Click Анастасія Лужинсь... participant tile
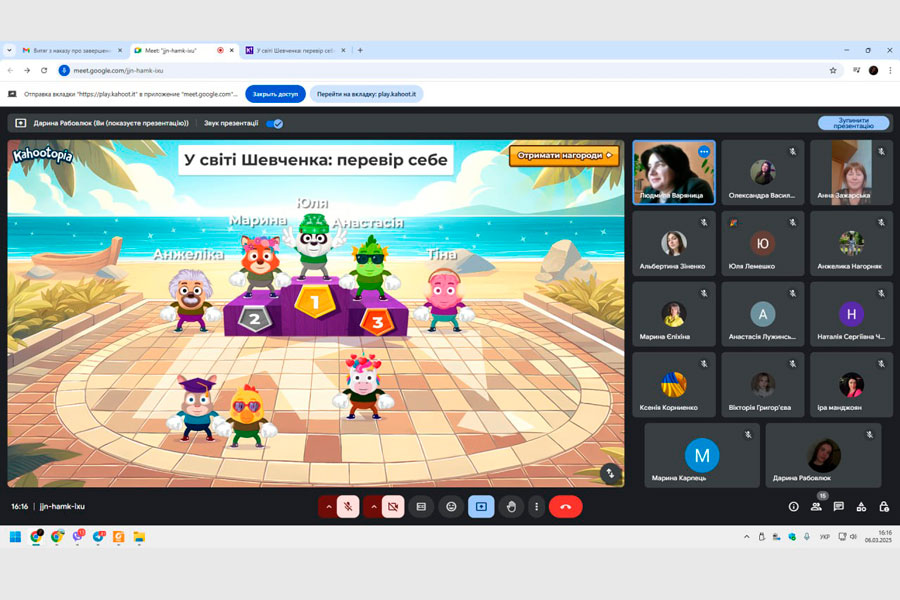Image resolution: width=900 pixels, height=600 pixels. 762,314
